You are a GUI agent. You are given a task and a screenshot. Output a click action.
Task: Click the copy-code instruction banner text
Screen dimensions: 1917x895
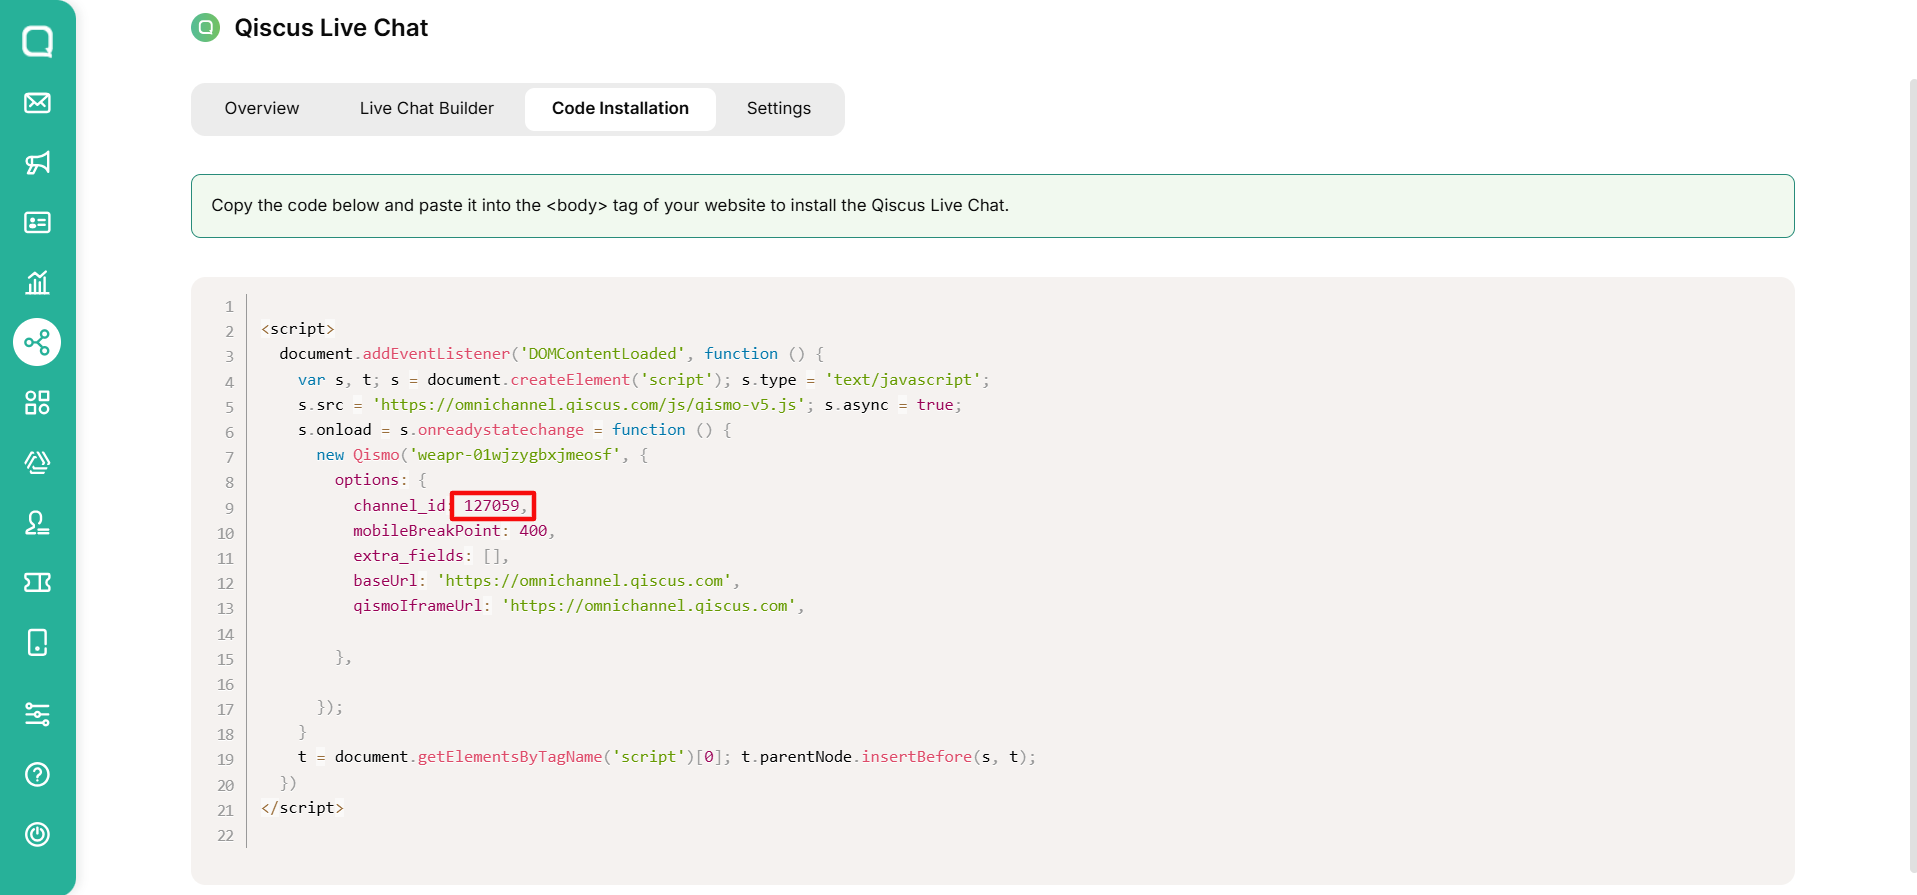[x=610, y=206]
